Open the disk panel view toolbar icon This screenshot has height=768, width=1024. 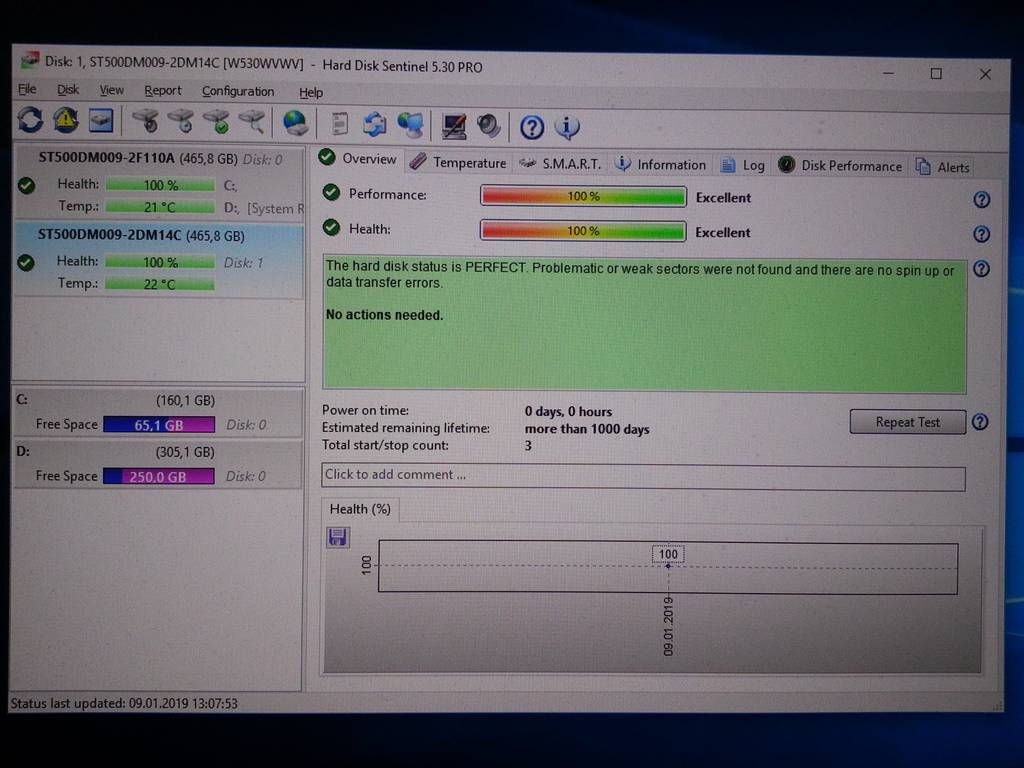101,121
